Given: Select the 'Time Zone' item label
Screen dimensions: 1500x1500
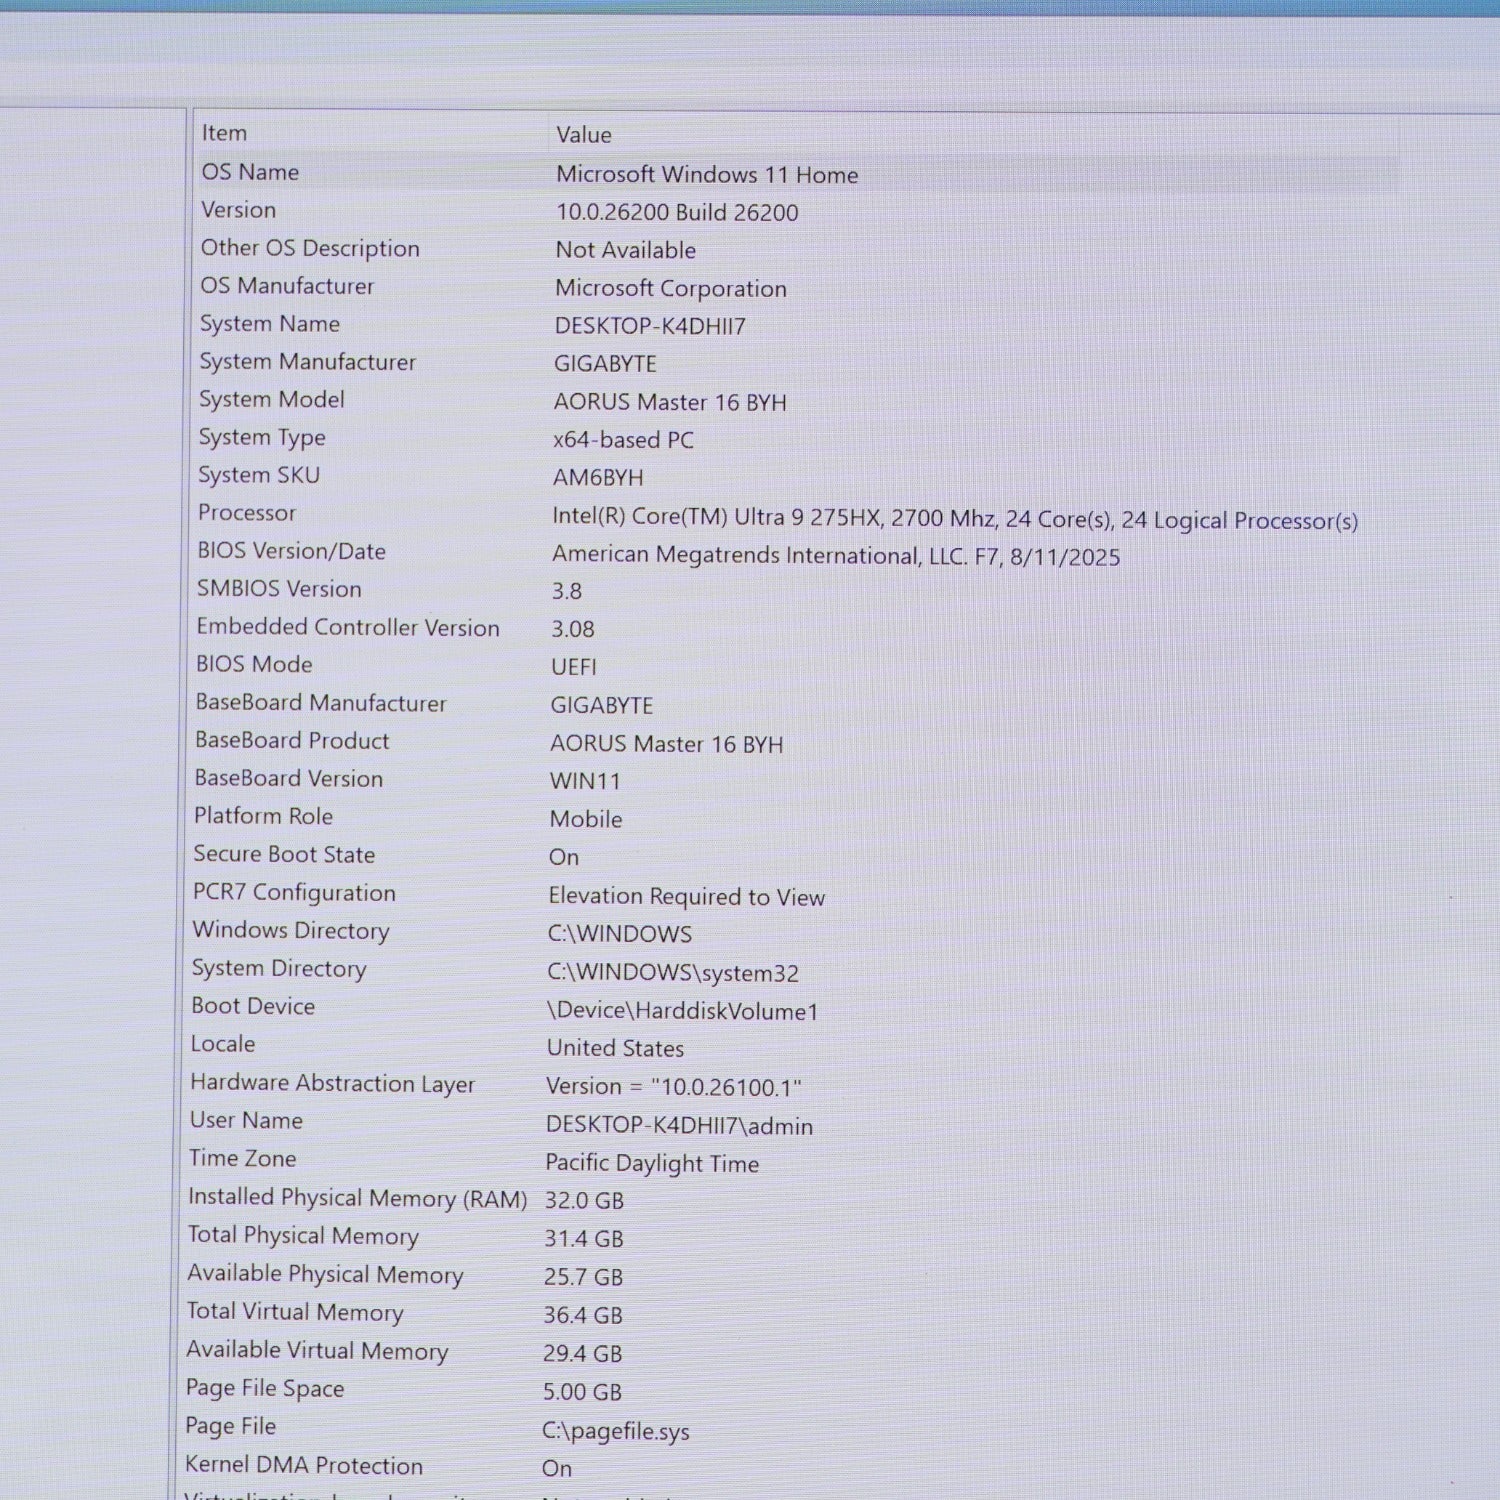Looking at the screenshot, I should coord(243,1158).
